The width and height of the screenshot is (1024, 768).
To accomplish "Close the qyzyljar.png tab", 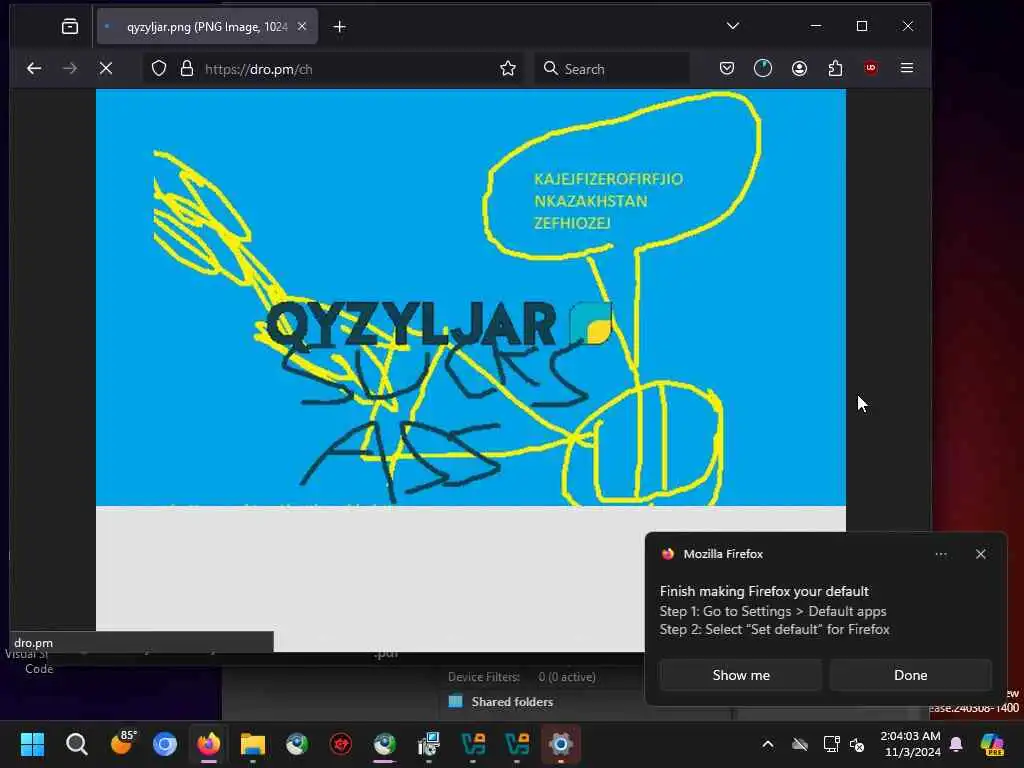I will pyautogui.click(x=302, y=27).
